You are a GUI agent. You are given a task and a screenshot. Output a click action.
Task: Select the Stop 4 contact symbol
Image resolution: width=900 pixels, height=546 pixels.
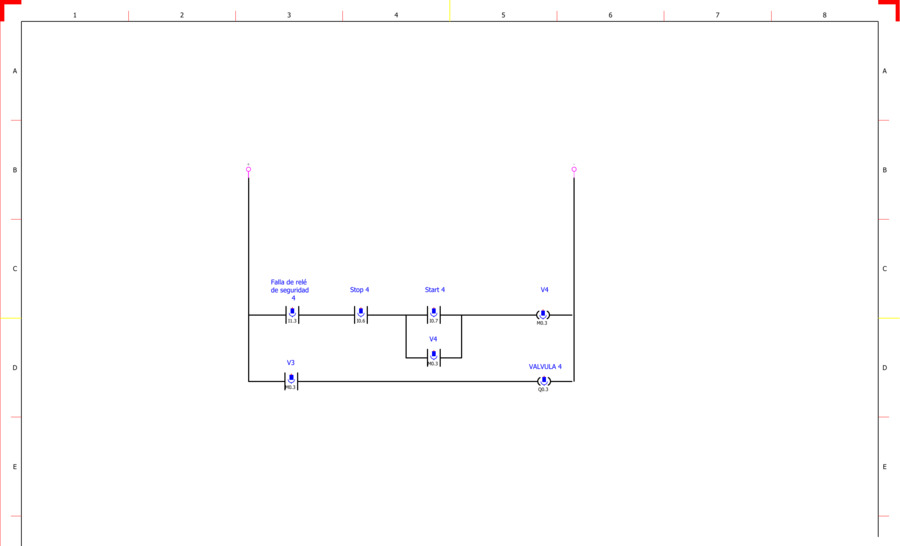click(361, 315)
